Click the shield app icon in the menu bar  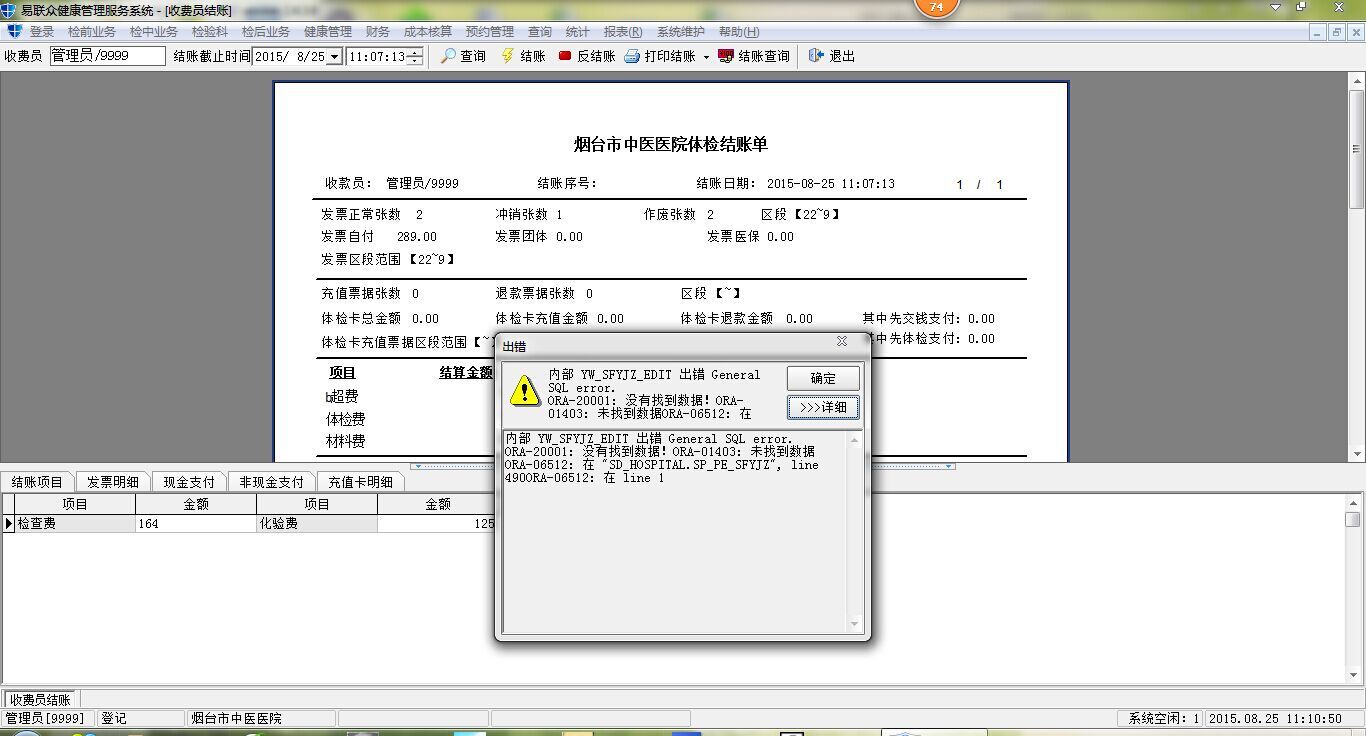pos(13,32)
